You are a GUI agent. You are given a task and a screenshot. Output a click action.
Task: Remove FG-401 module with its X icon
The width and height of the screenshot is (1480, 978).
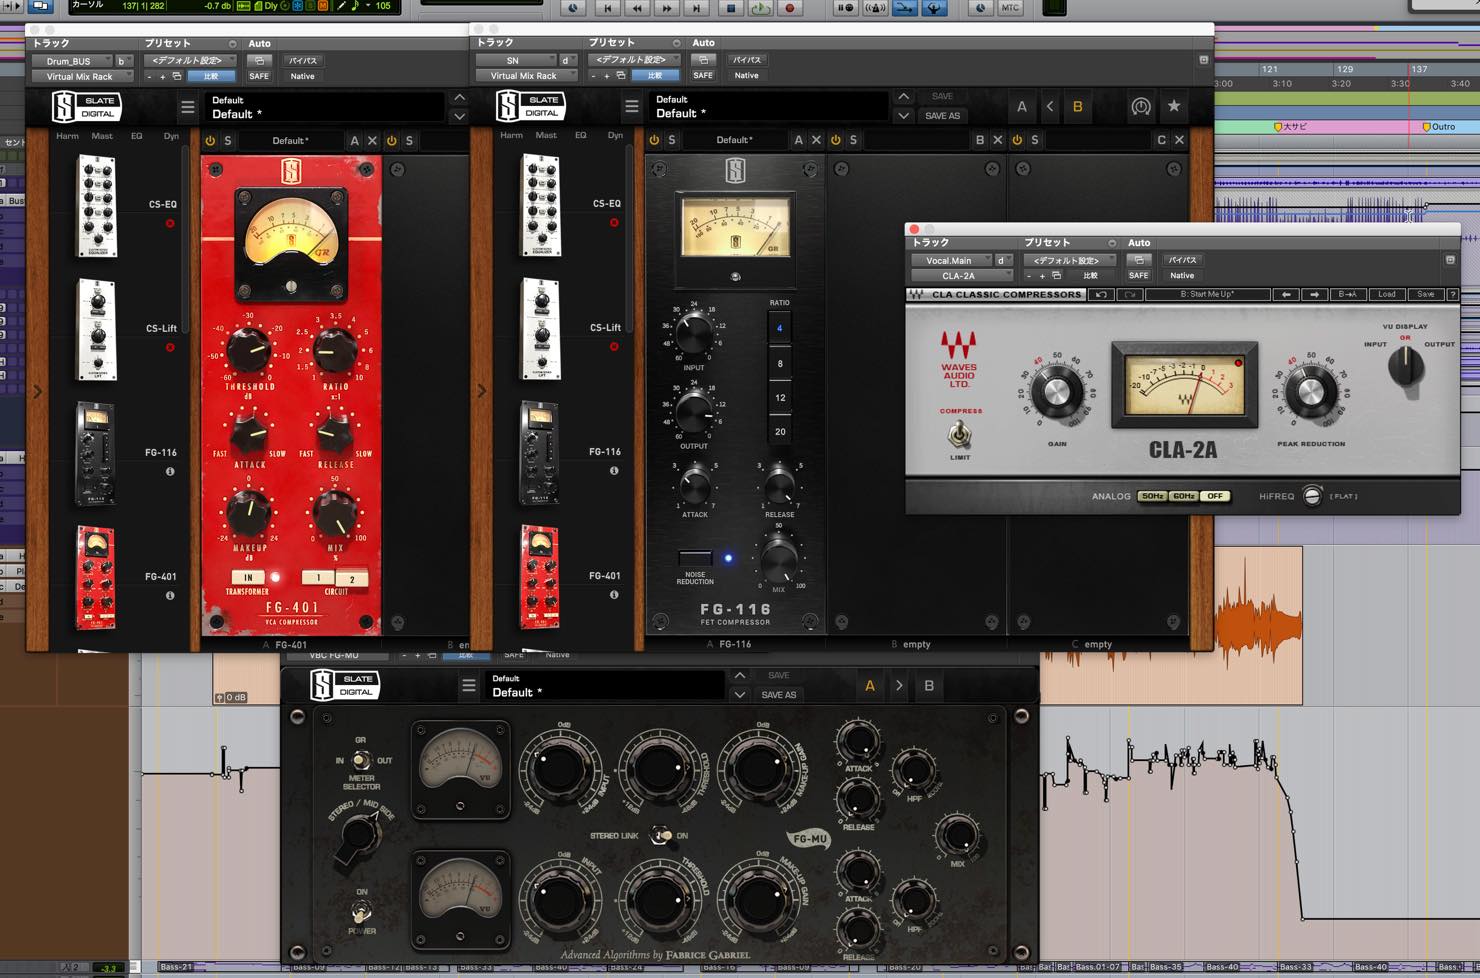click(372, 141)
